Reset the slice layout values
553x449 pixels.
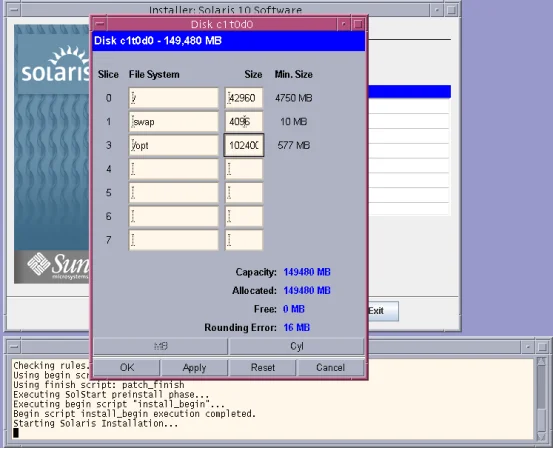click(x=263, y=368)
